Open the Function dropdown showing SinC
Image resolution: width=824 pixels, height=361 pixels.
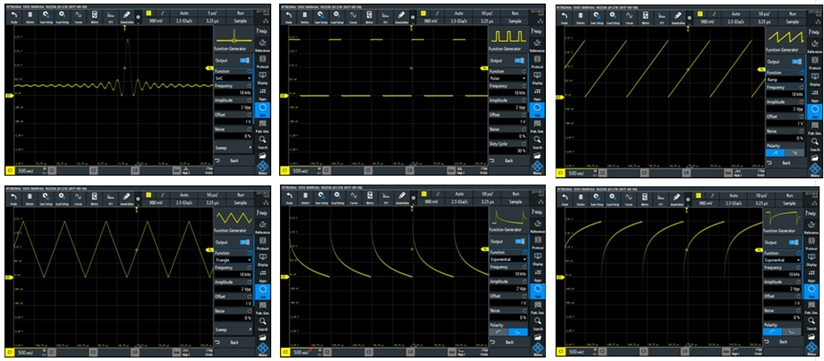233,78
